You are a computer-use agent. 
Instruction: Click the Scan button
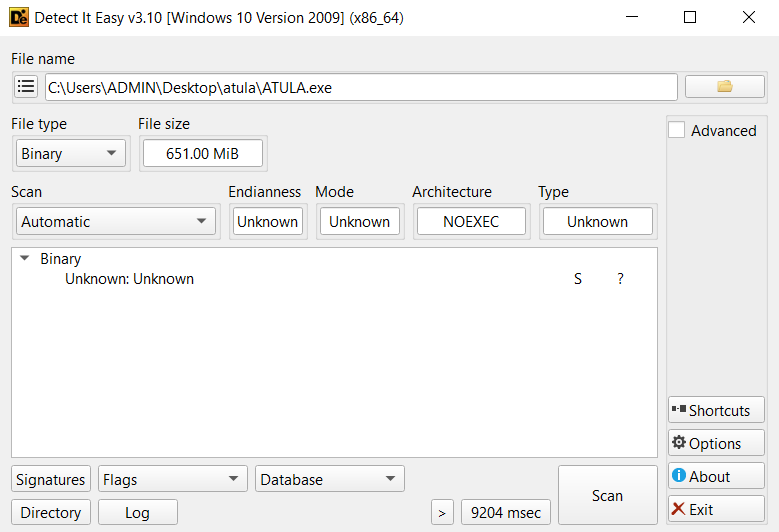[607, 496]
